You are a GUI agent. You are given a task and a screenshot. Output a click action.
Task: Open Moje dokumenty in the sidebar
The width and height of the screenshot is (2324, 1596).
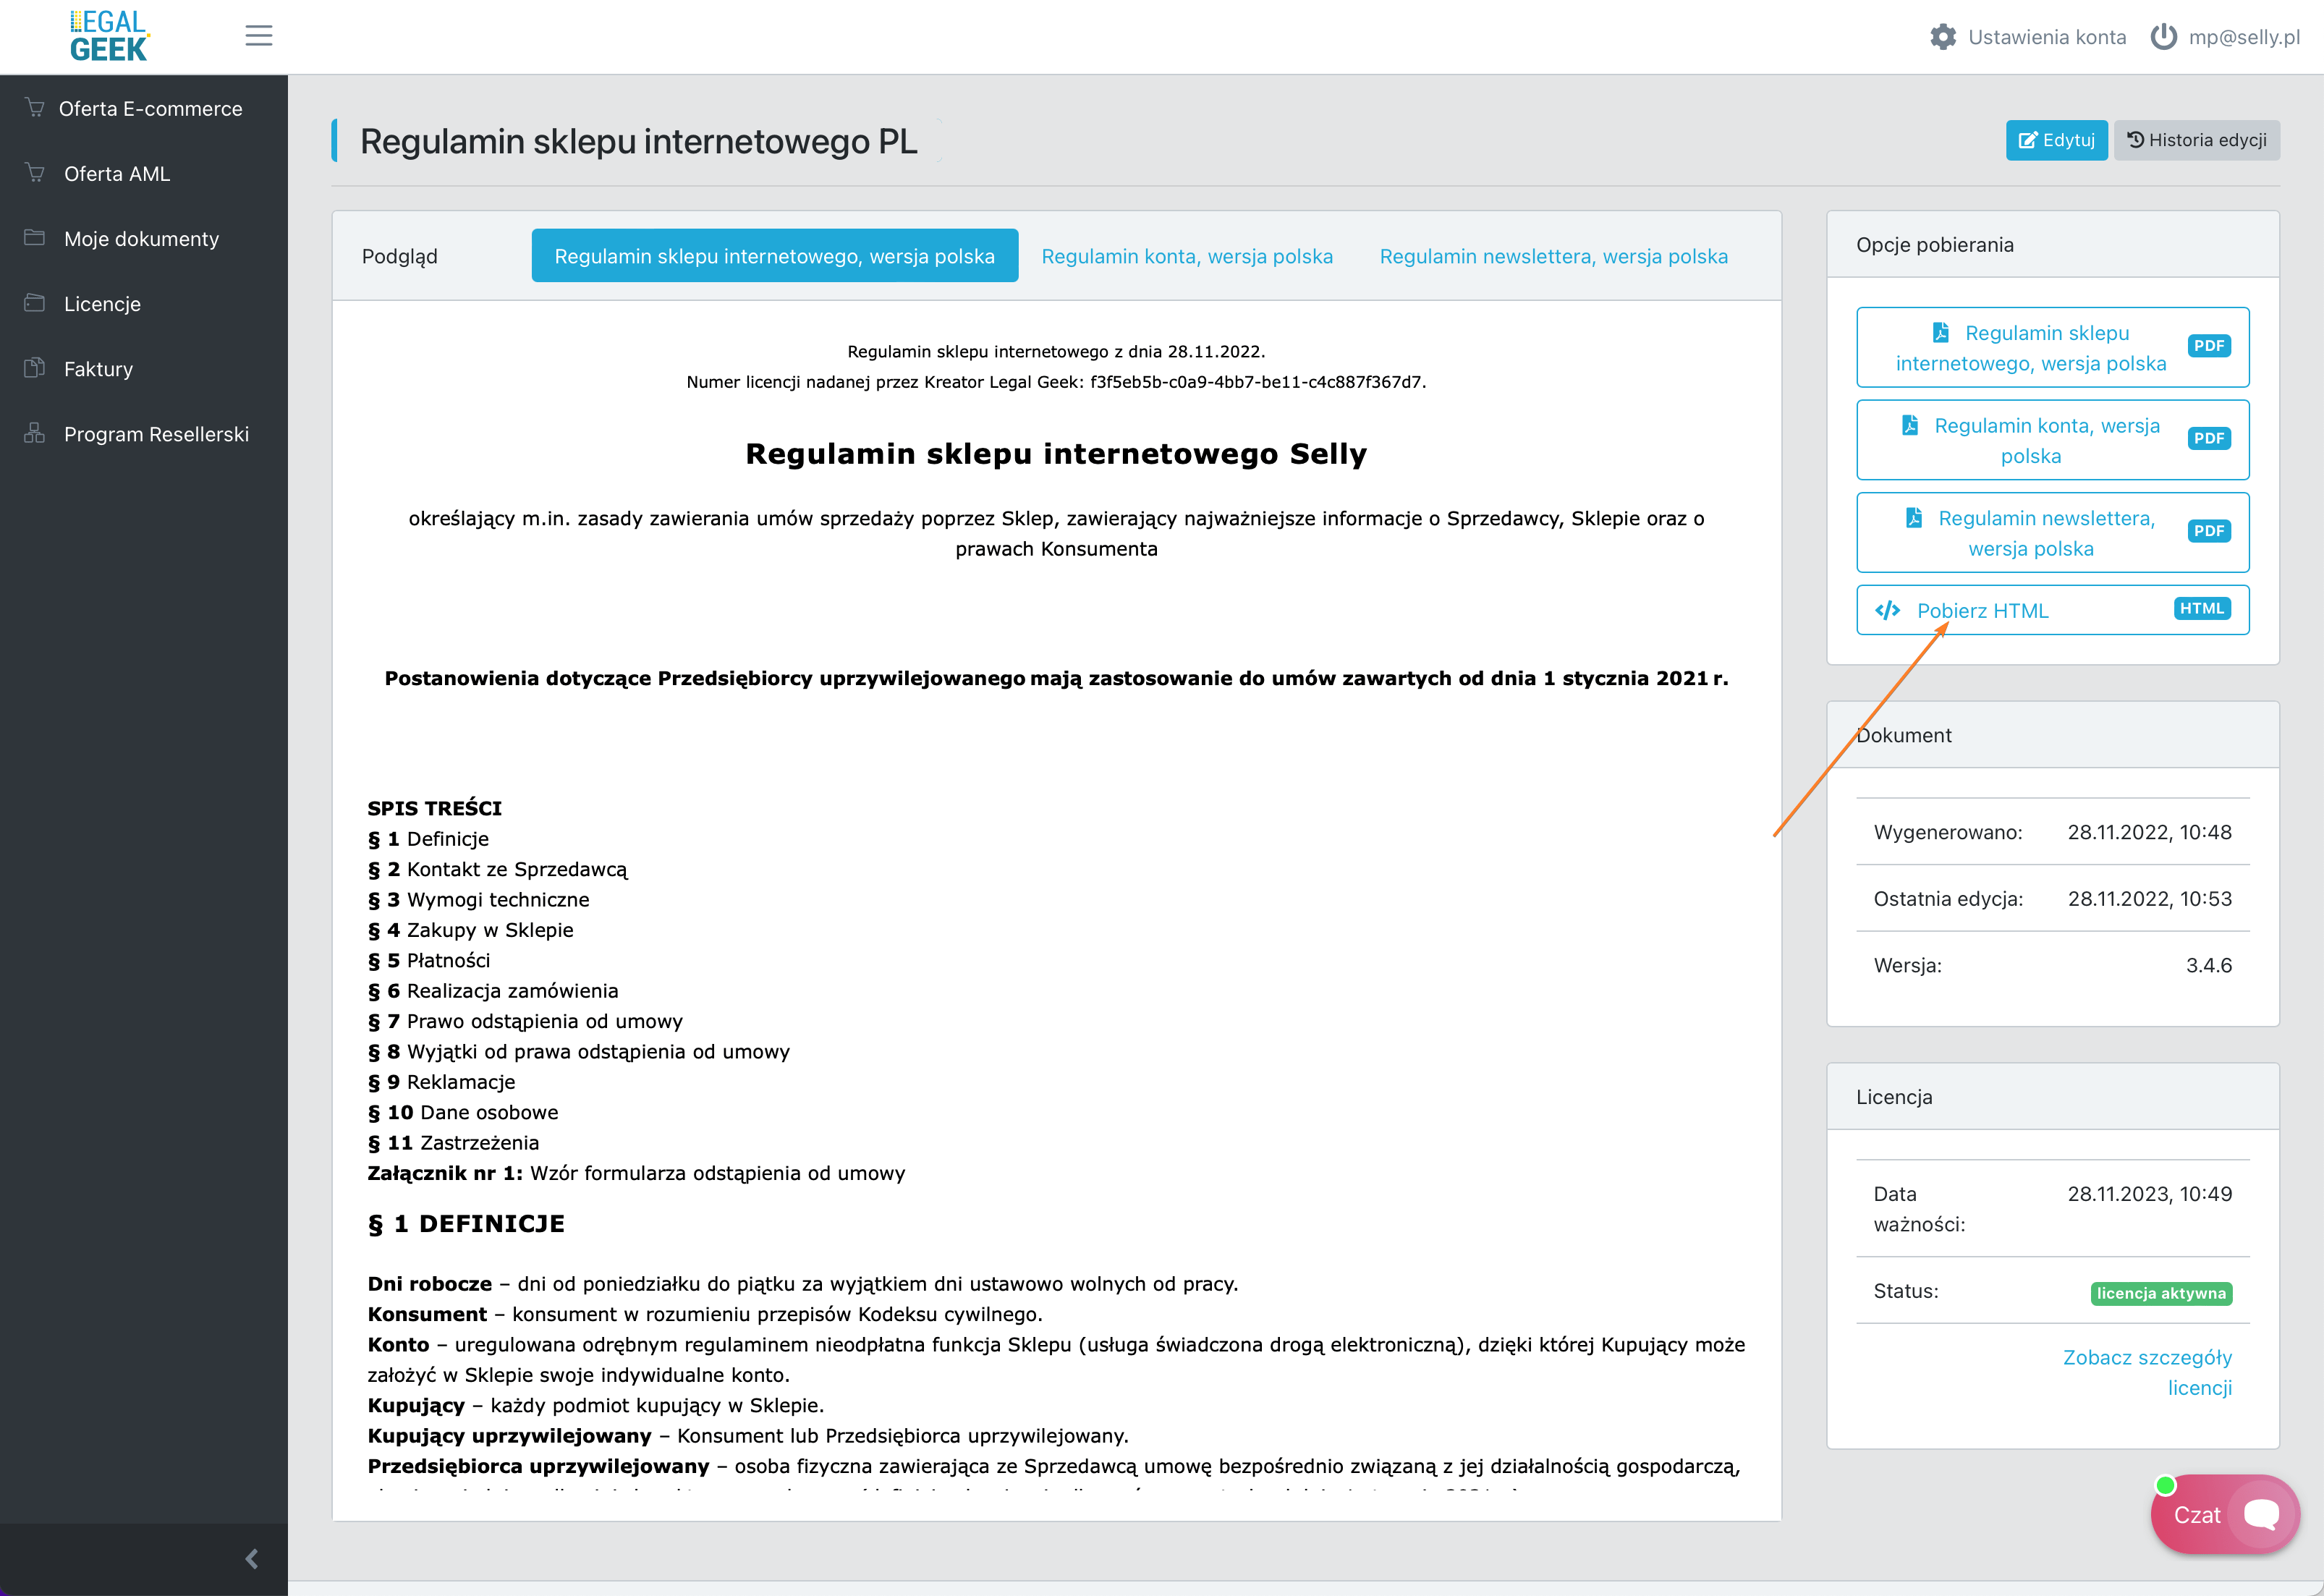pyautogui.click(x=141, y=239)
